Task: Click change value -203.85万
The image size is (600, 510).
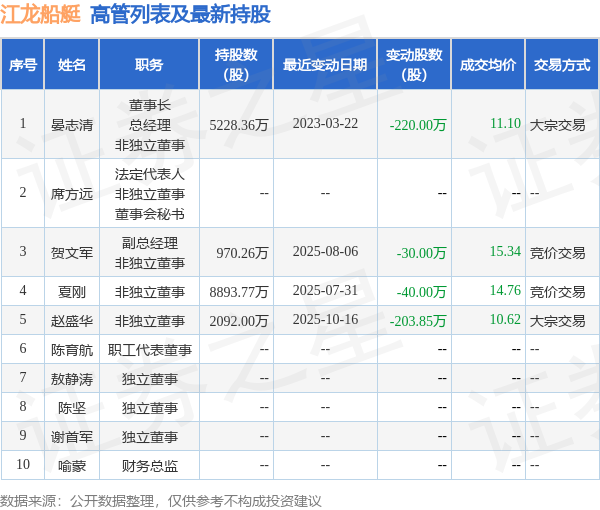Action: pyautogui.click(x=418, y=320)
